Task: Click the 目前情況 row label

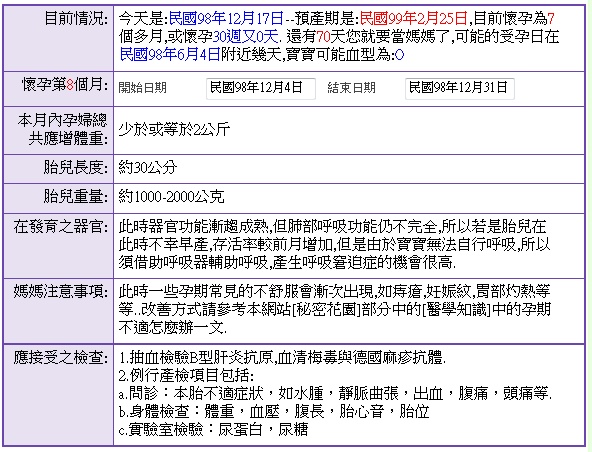Action: point(76,18)
